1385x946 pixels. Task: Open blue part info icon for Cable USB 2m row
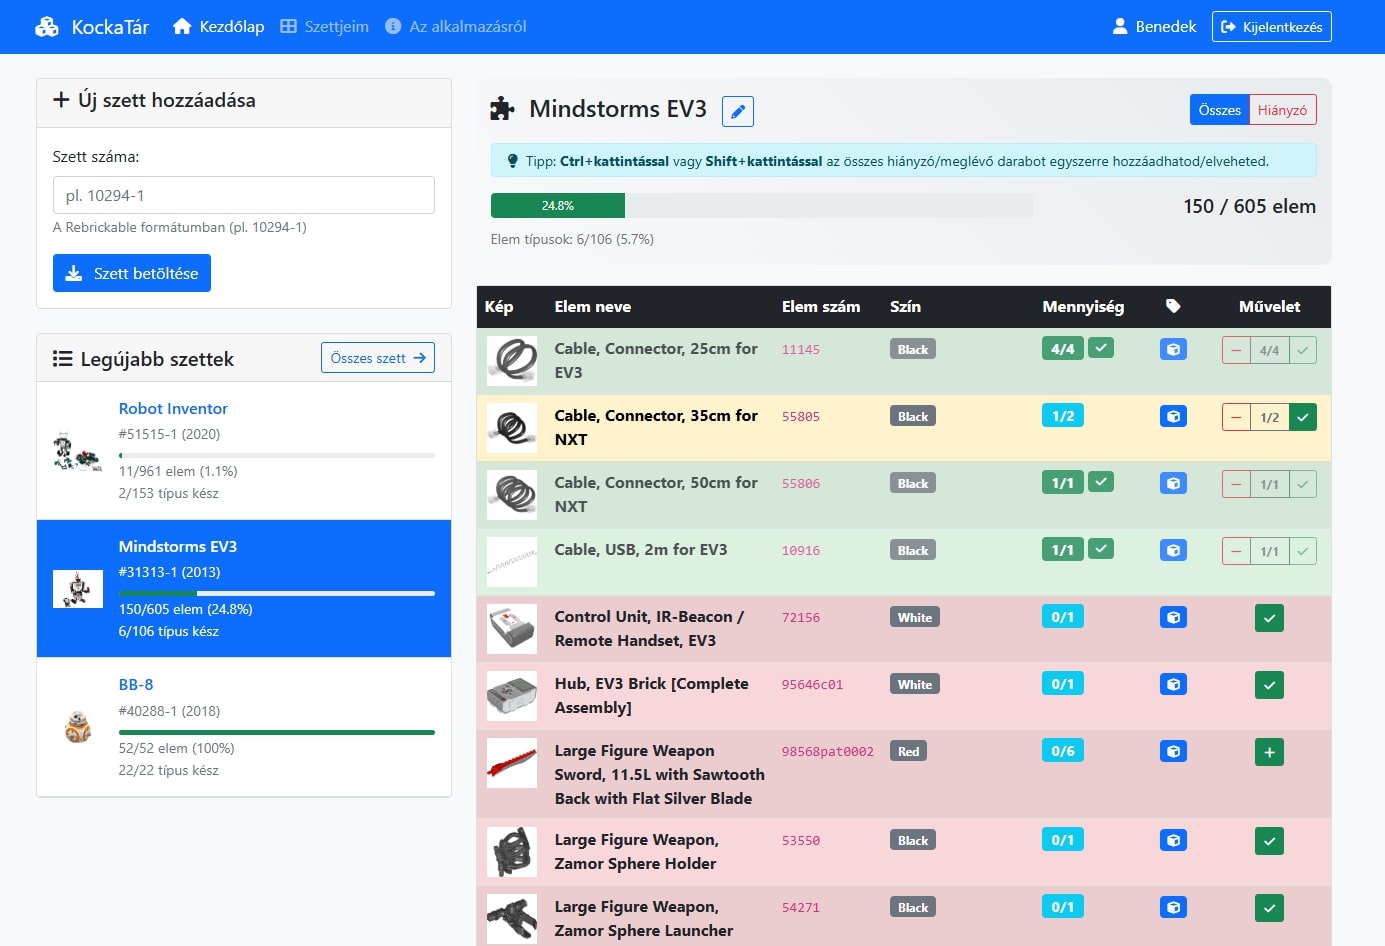pyautogui.click(x=1174, y=550)
